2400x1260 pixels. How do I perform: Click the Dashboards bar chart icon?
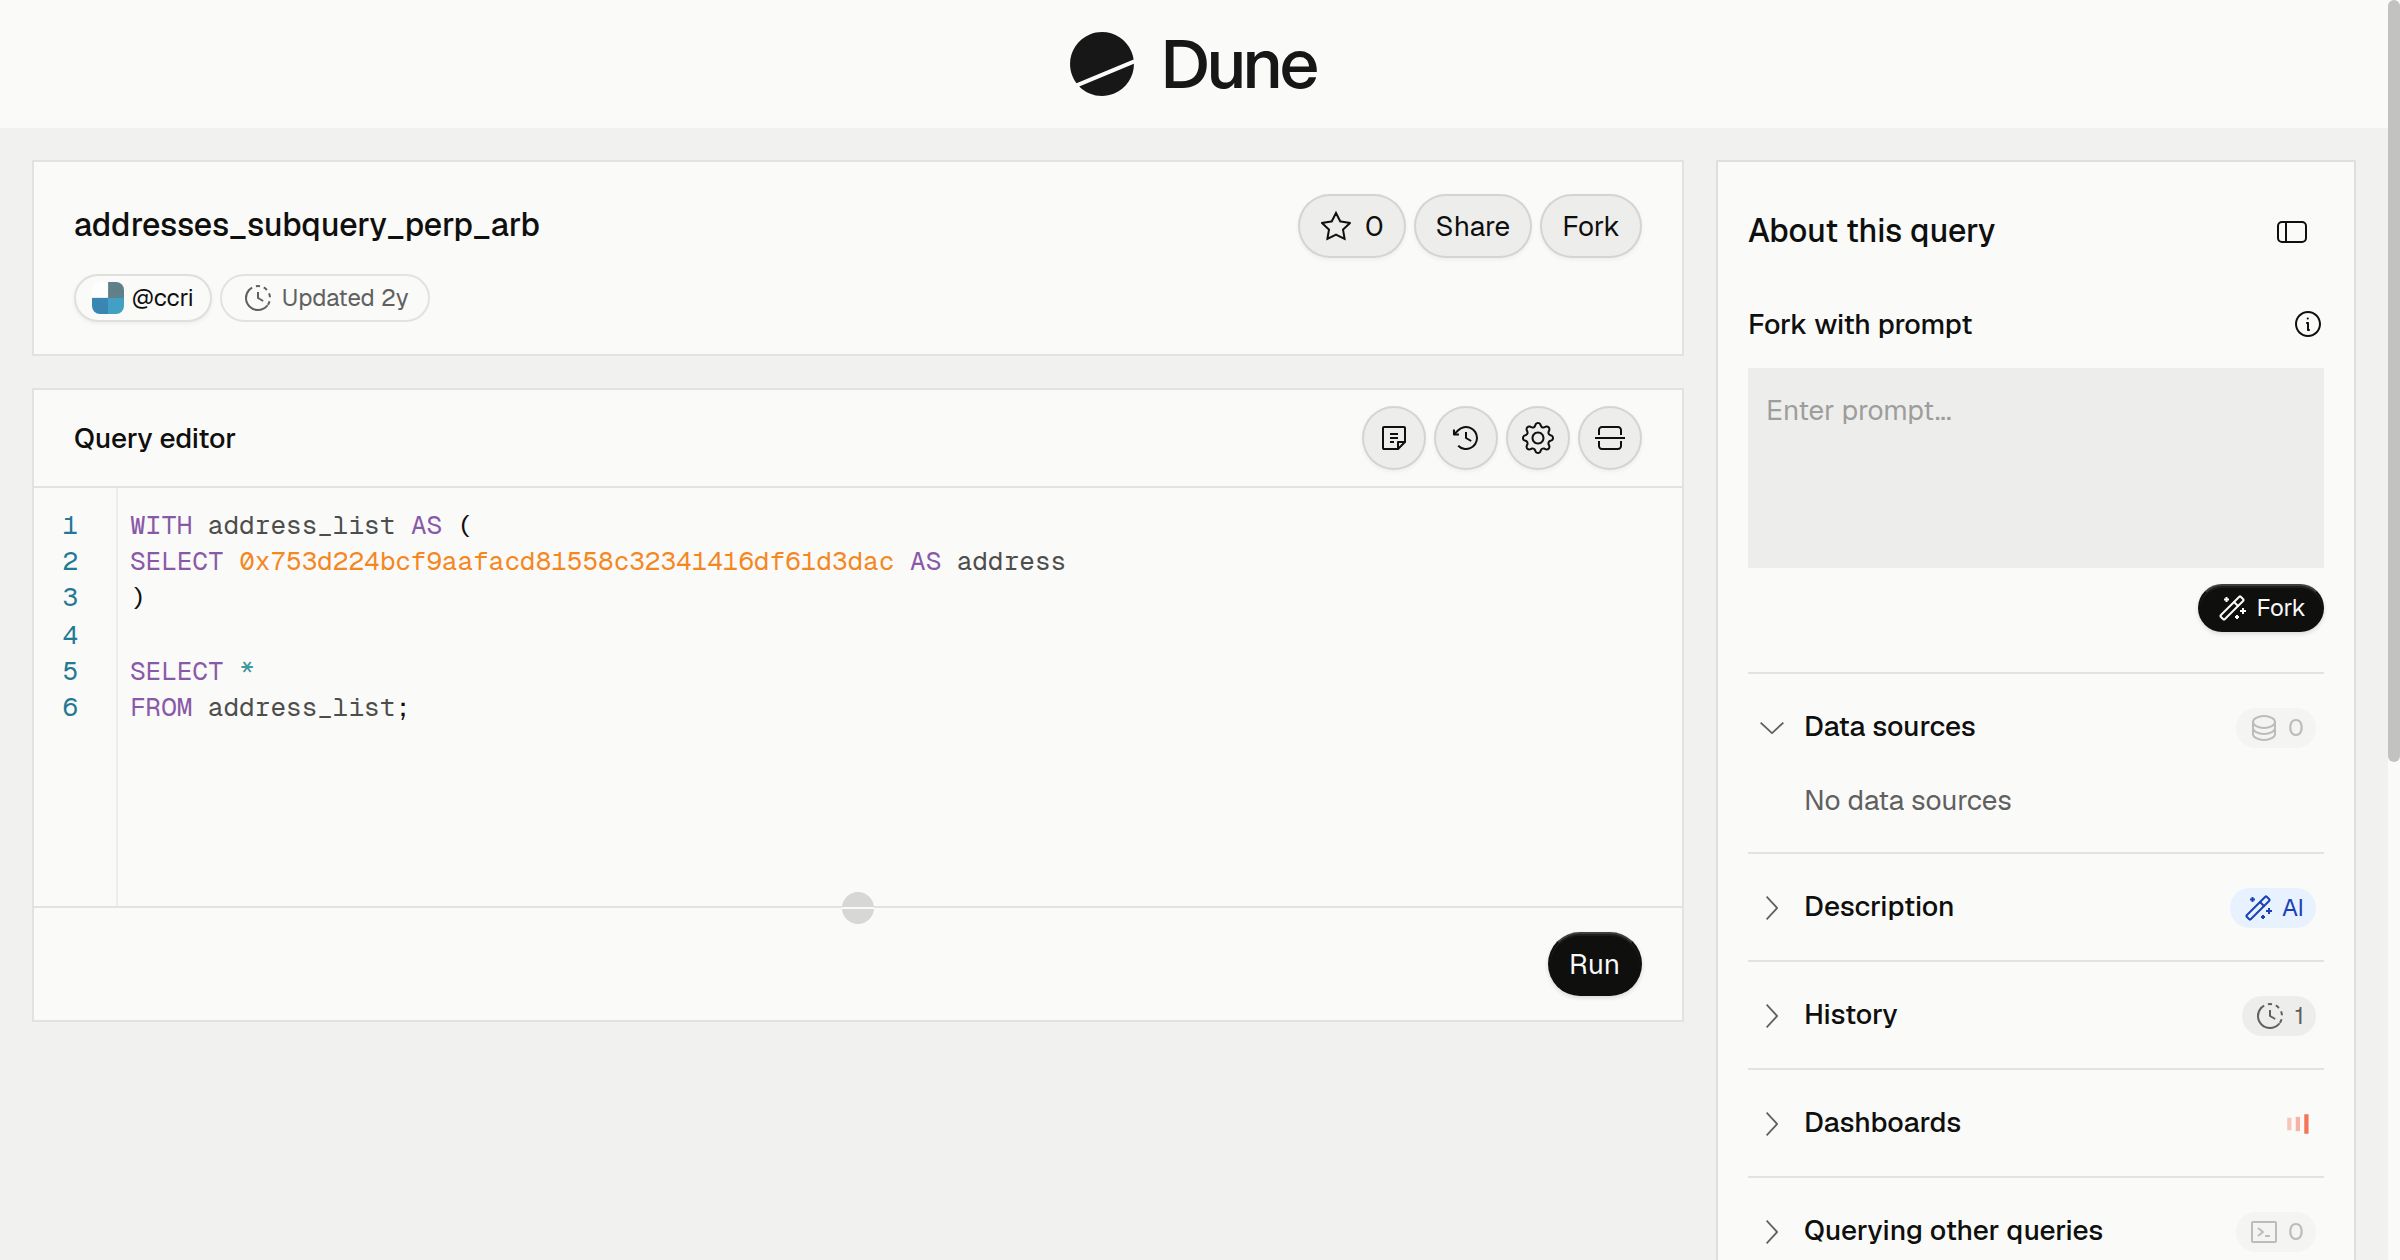[x=2297, y=1123]
